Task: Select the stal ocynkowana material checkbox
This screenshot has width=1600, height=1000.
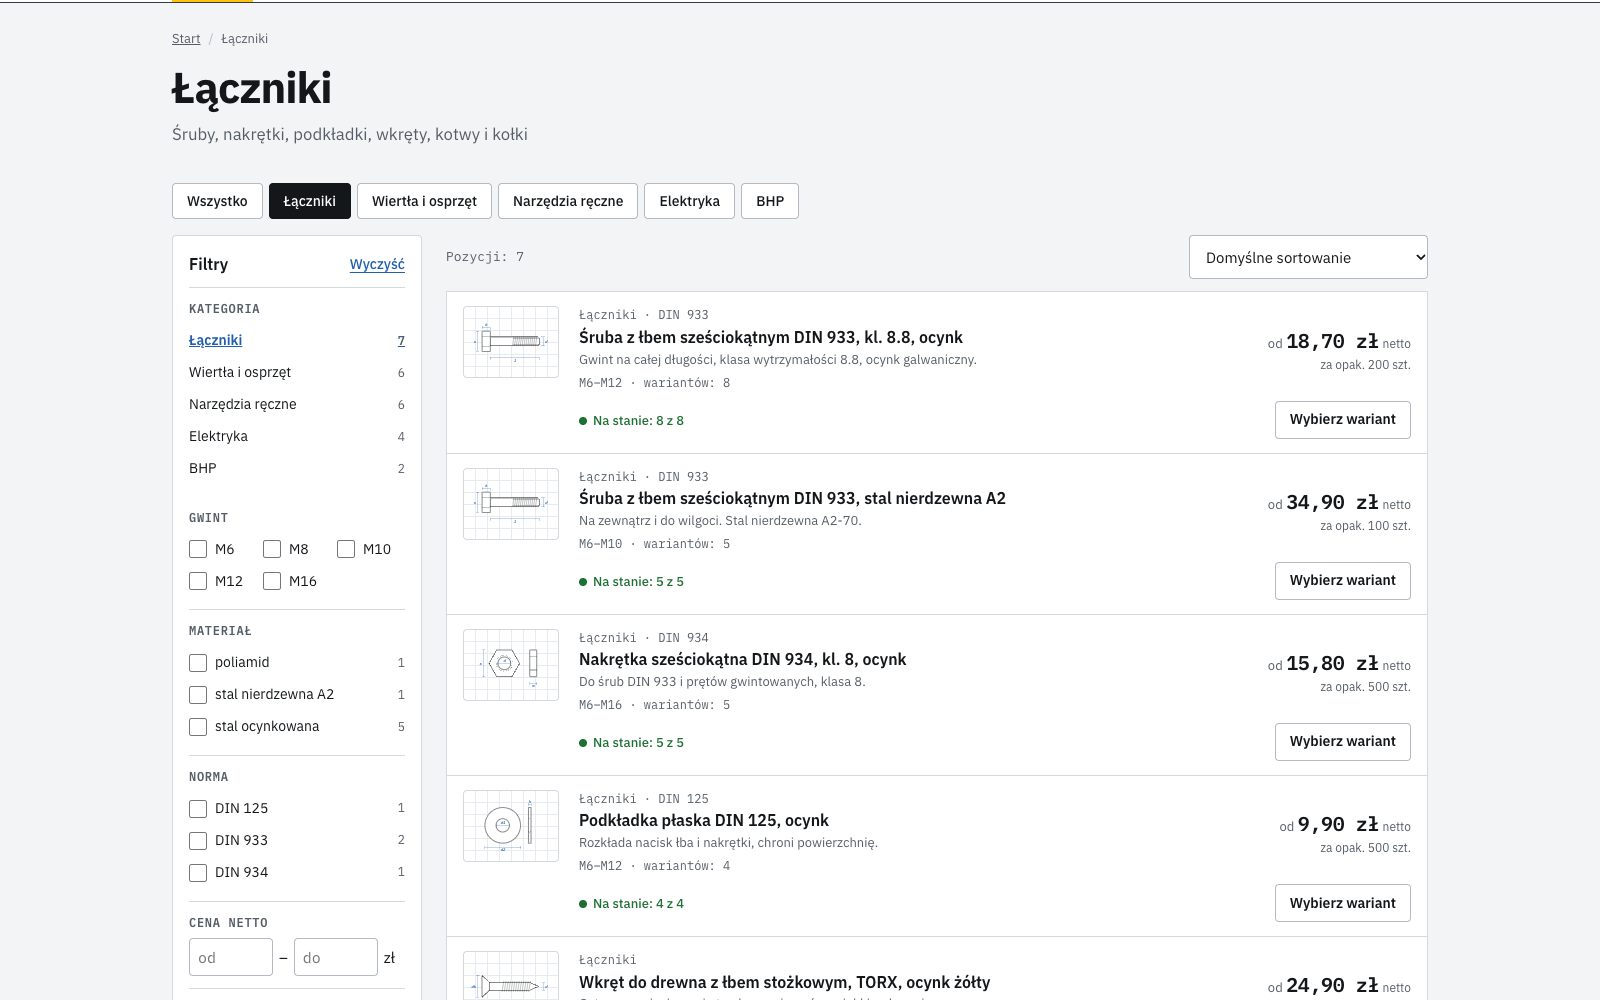Action: (x=198, y=727)
